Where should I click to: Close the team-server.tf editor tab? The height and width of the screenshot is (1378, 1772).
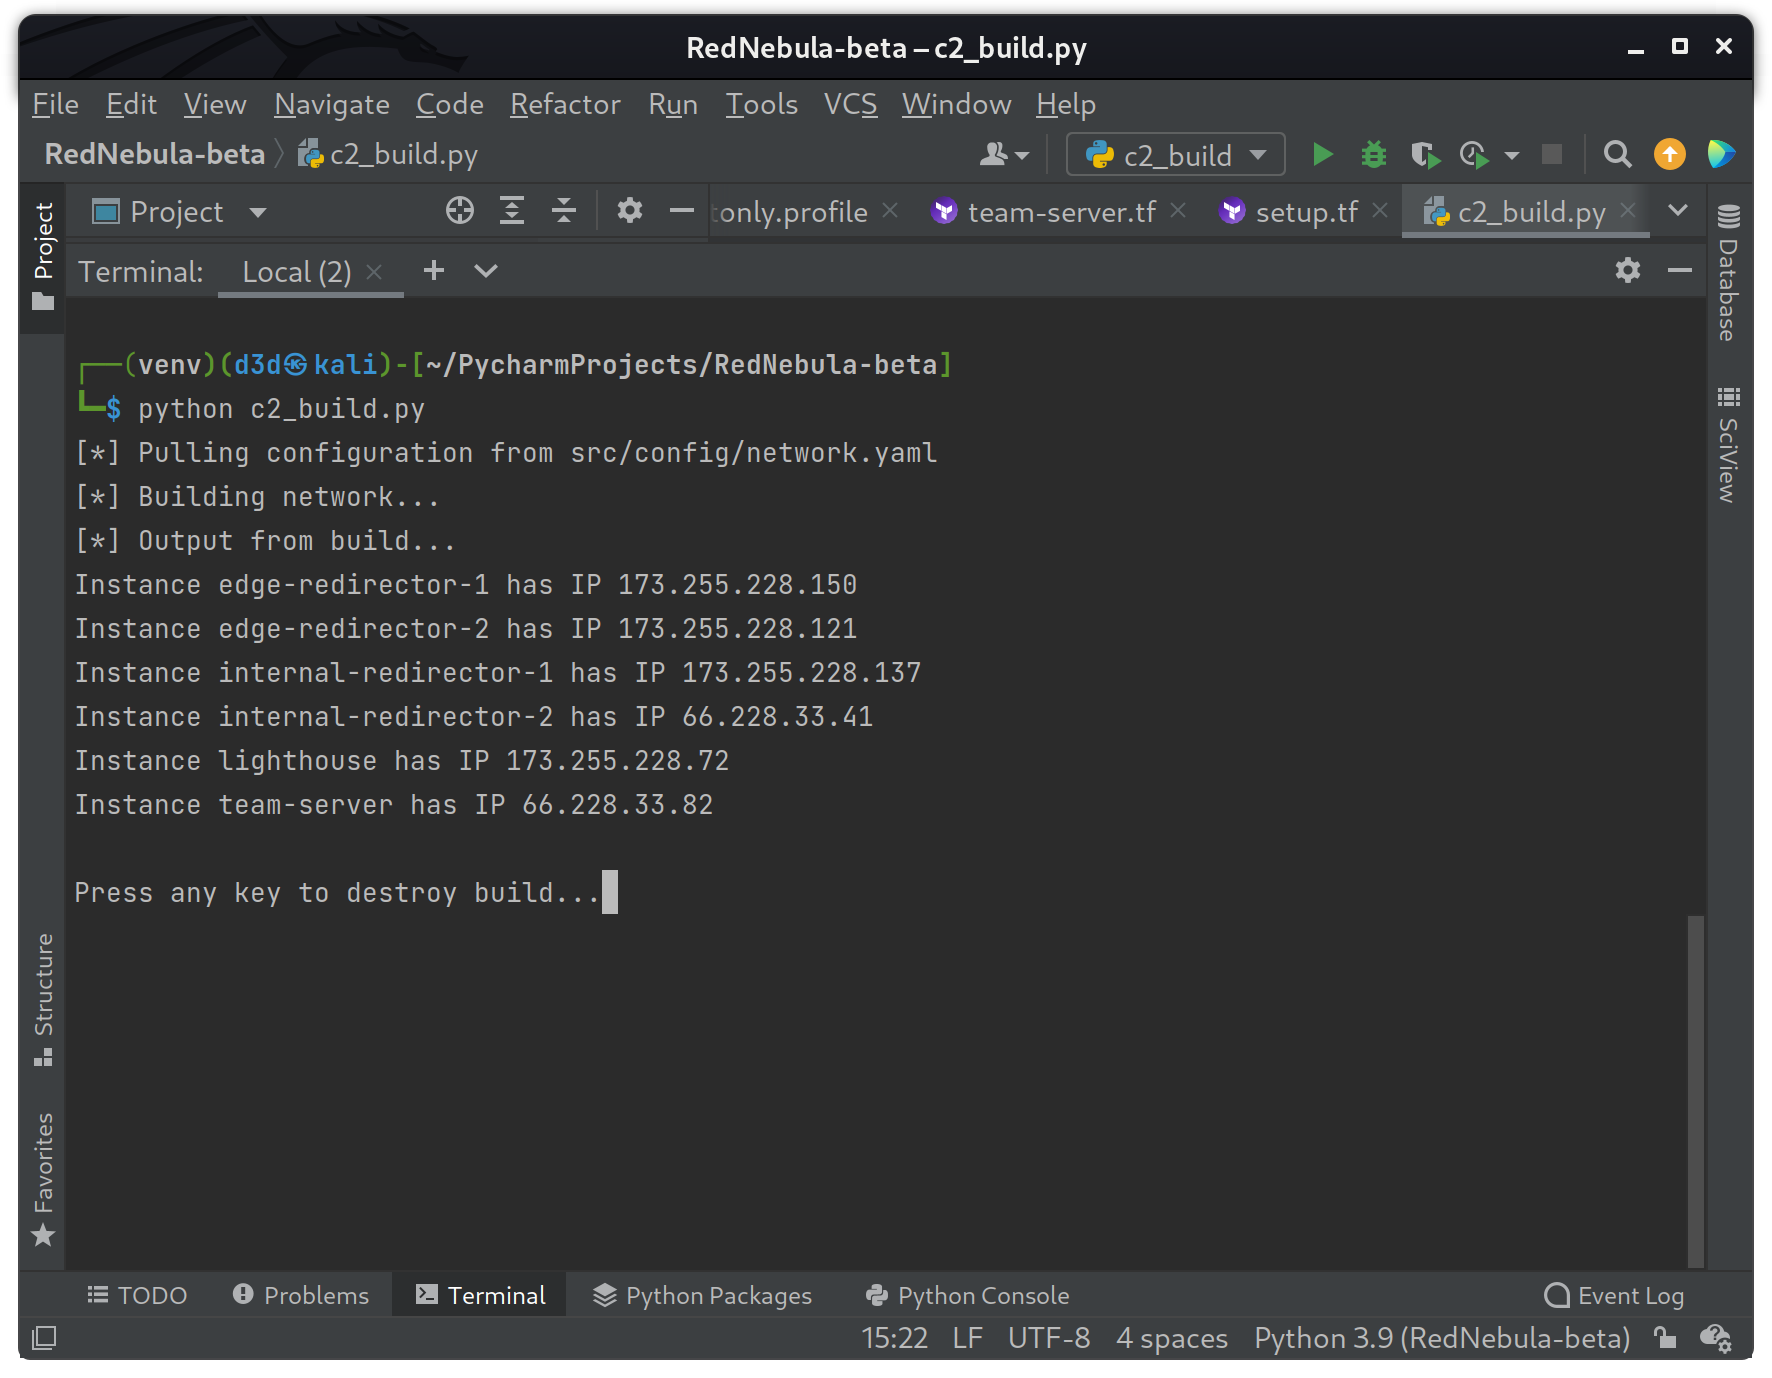[x=1178, y=210]
